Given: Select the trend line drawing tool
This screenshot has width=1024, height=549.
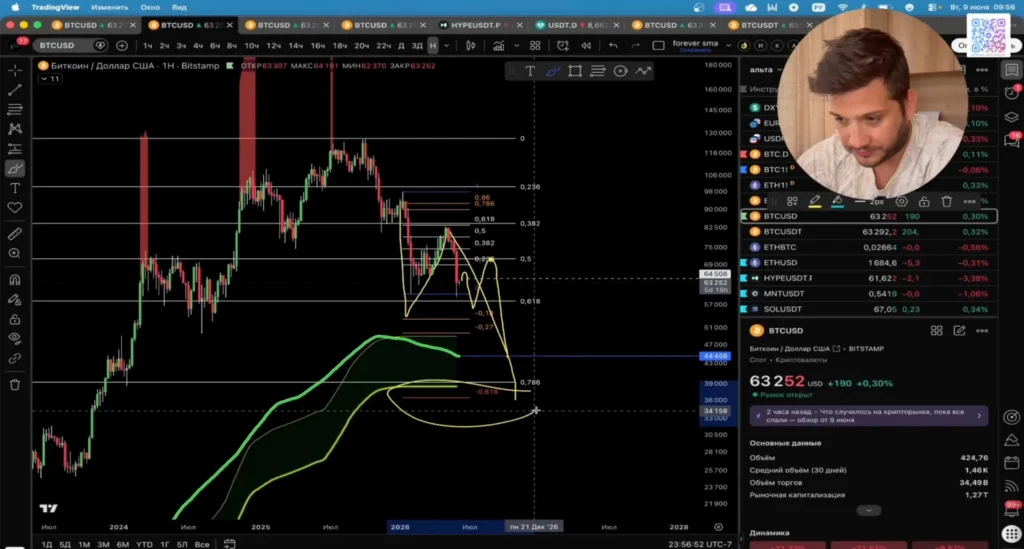Looking at the screenshot, I should [x=14, y=89].
